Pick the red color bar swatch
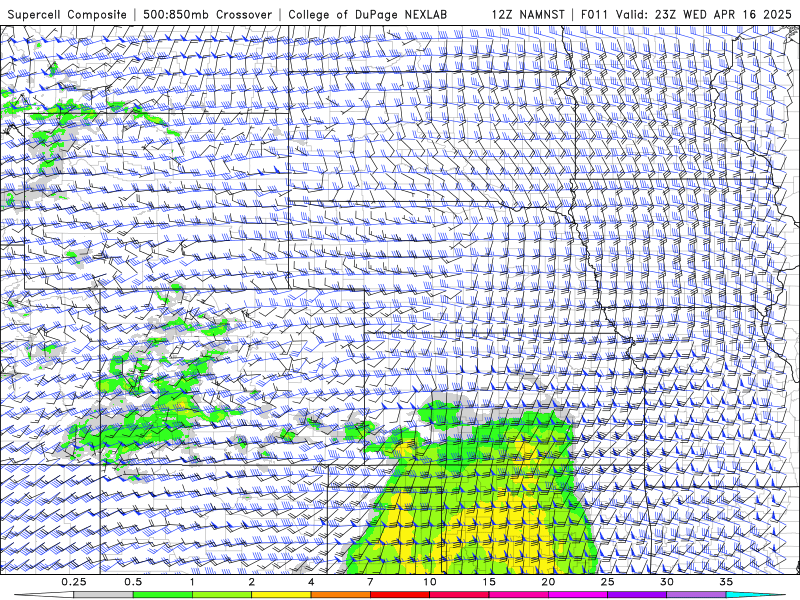Image resolution: width=800 pixels, height=600 pixels. 399,595
